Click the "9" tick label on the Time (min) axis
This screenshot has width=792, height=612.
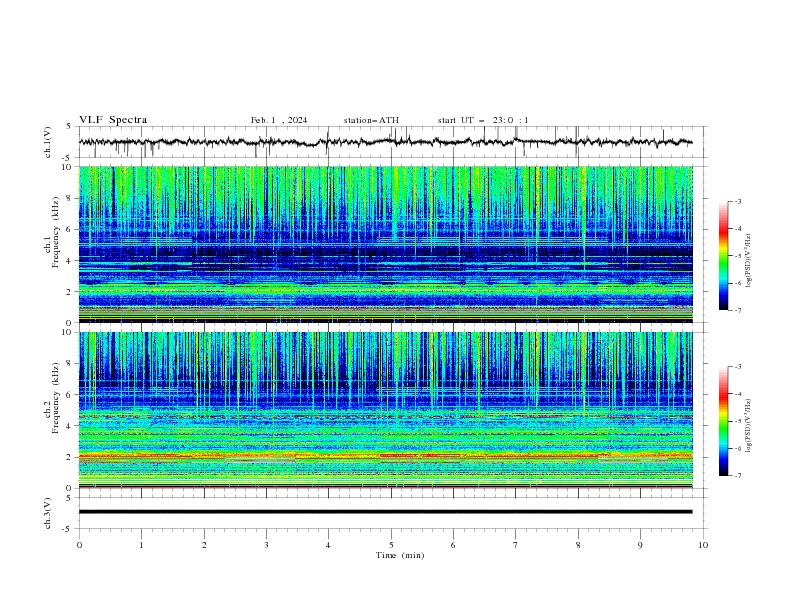point(640,545)
